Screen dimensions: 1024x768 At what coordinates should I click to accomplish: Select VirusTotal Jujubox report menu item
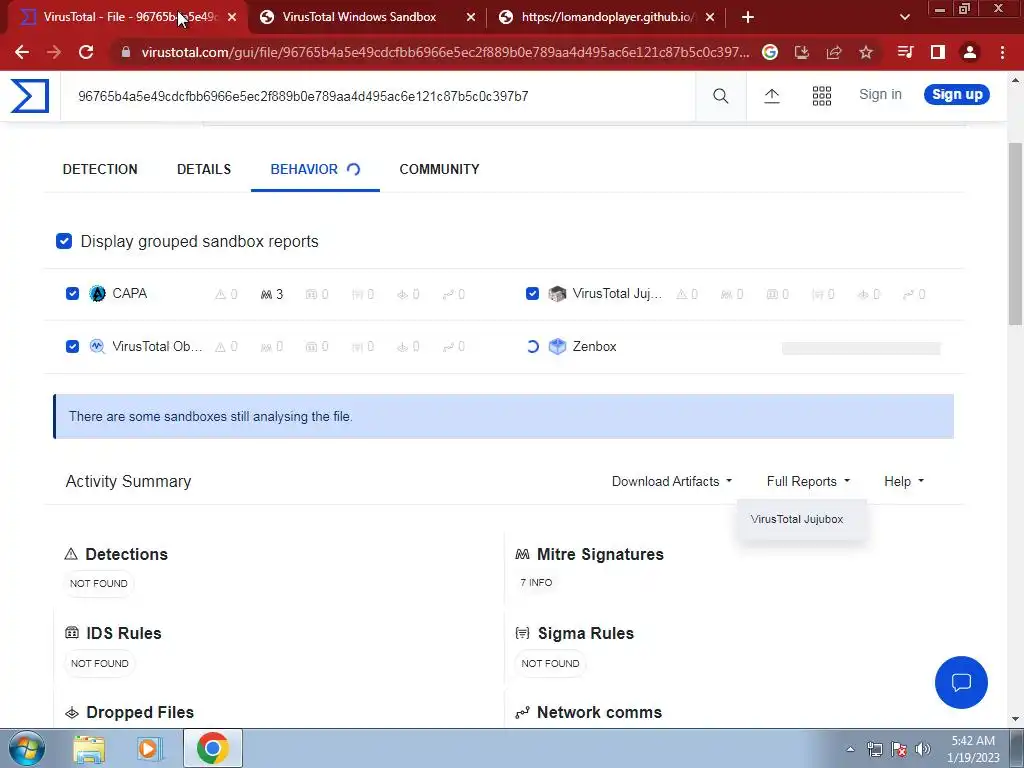click(797, 519)
